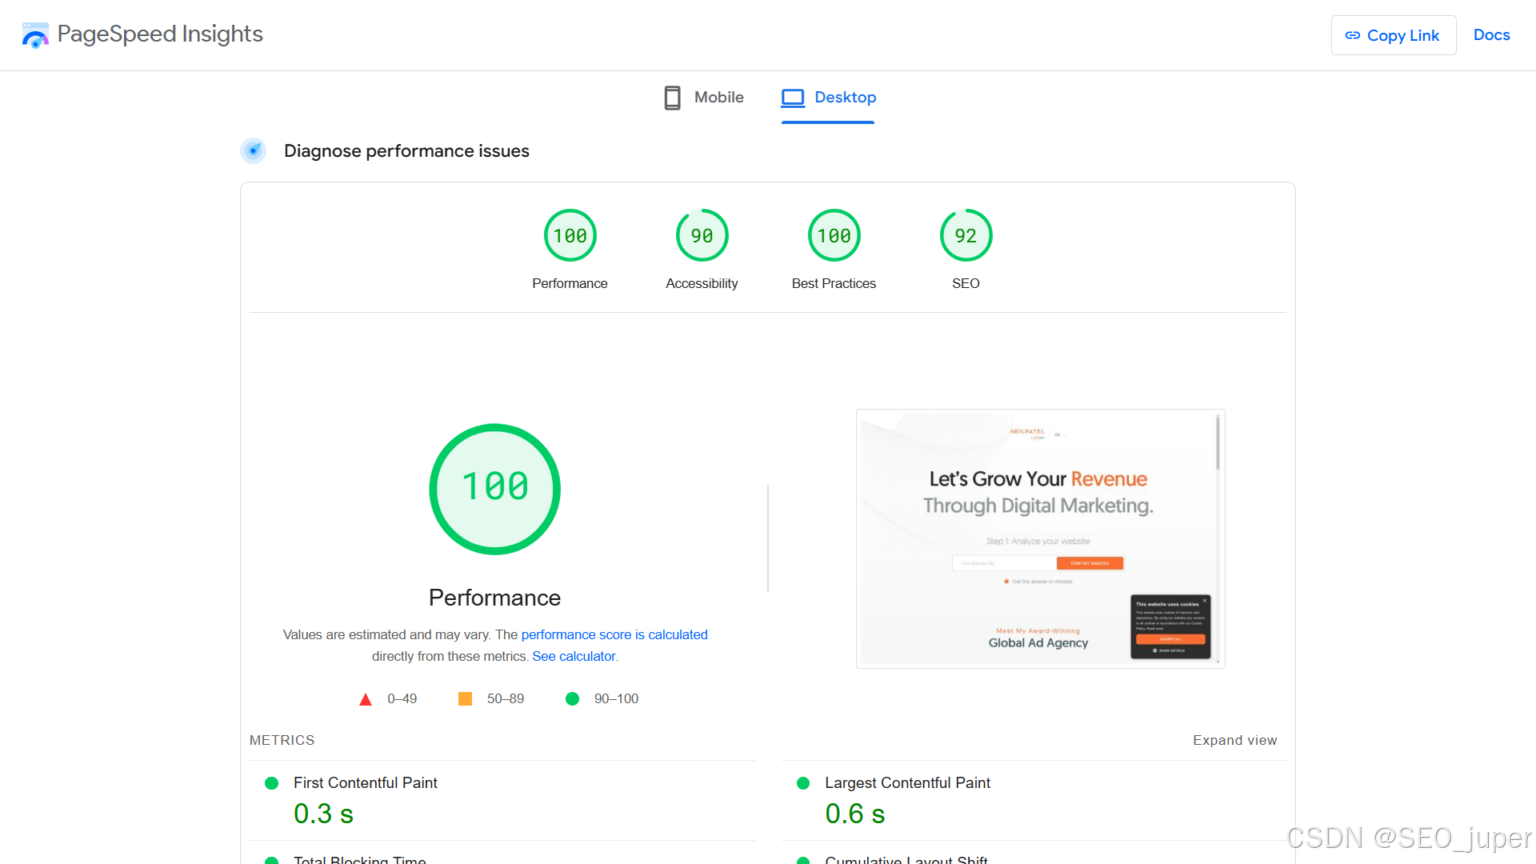Click the mobile phone icon

(673, 97)
